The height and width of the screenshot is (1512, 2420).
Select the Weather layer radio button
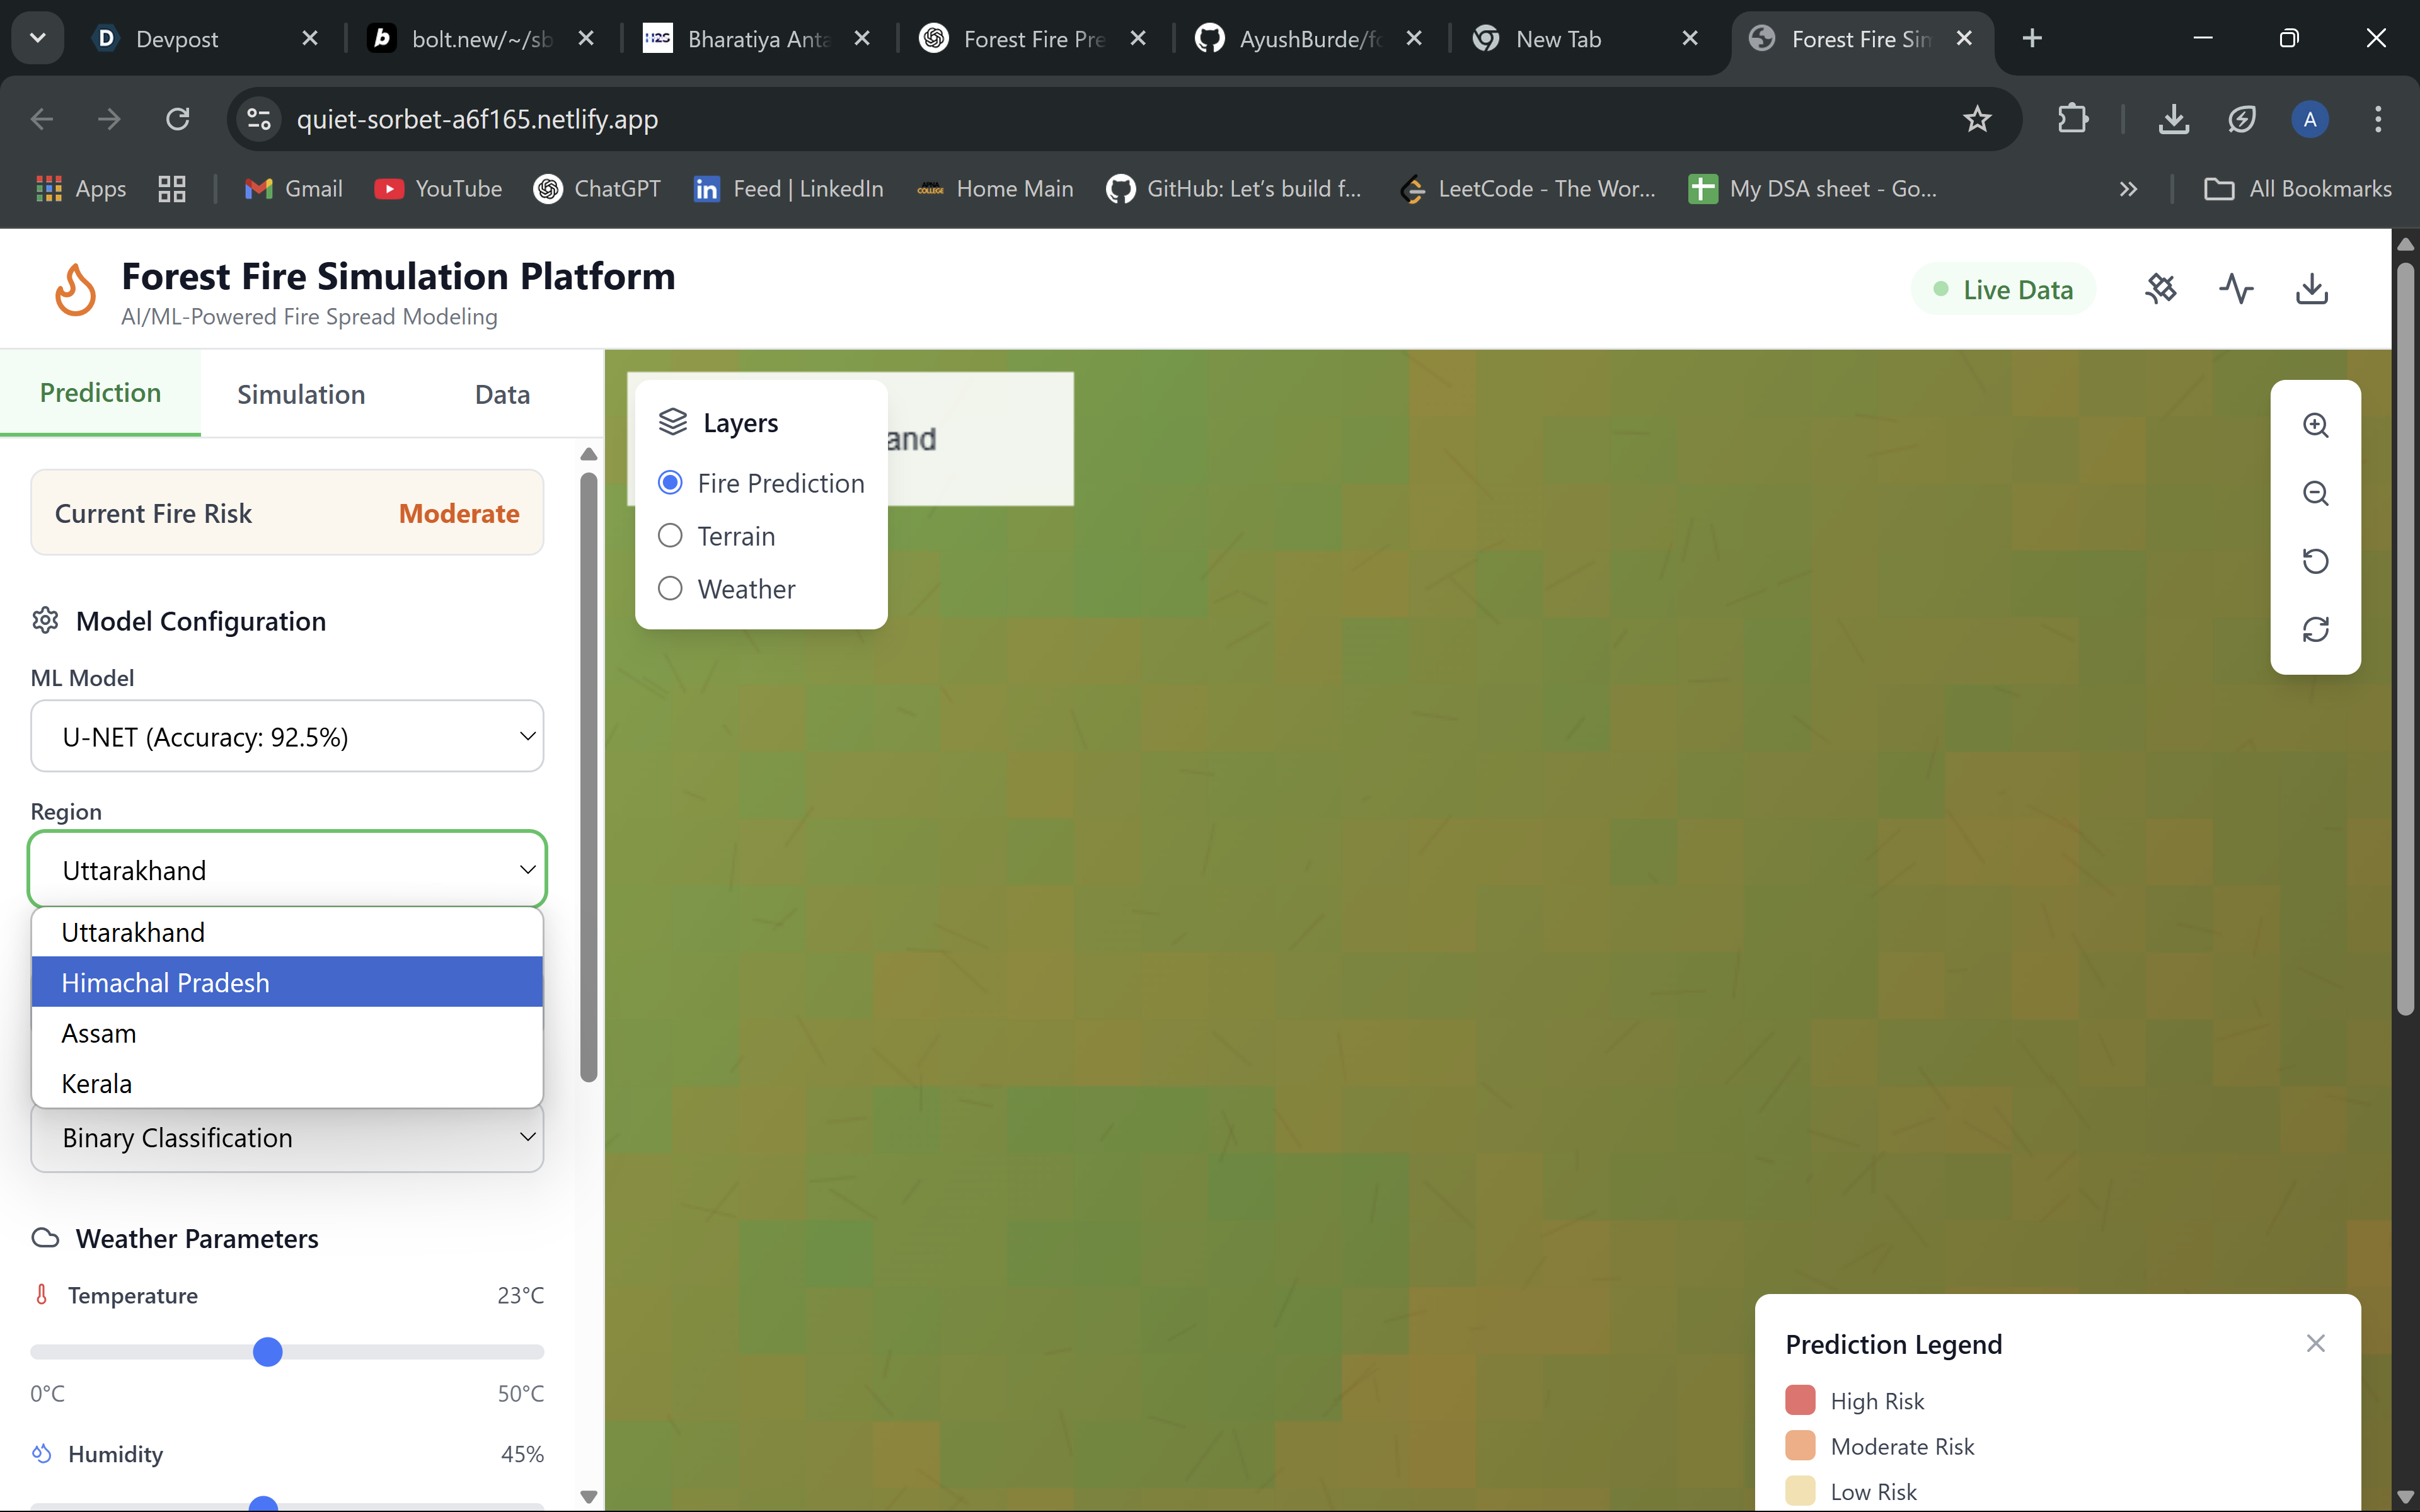670,589
